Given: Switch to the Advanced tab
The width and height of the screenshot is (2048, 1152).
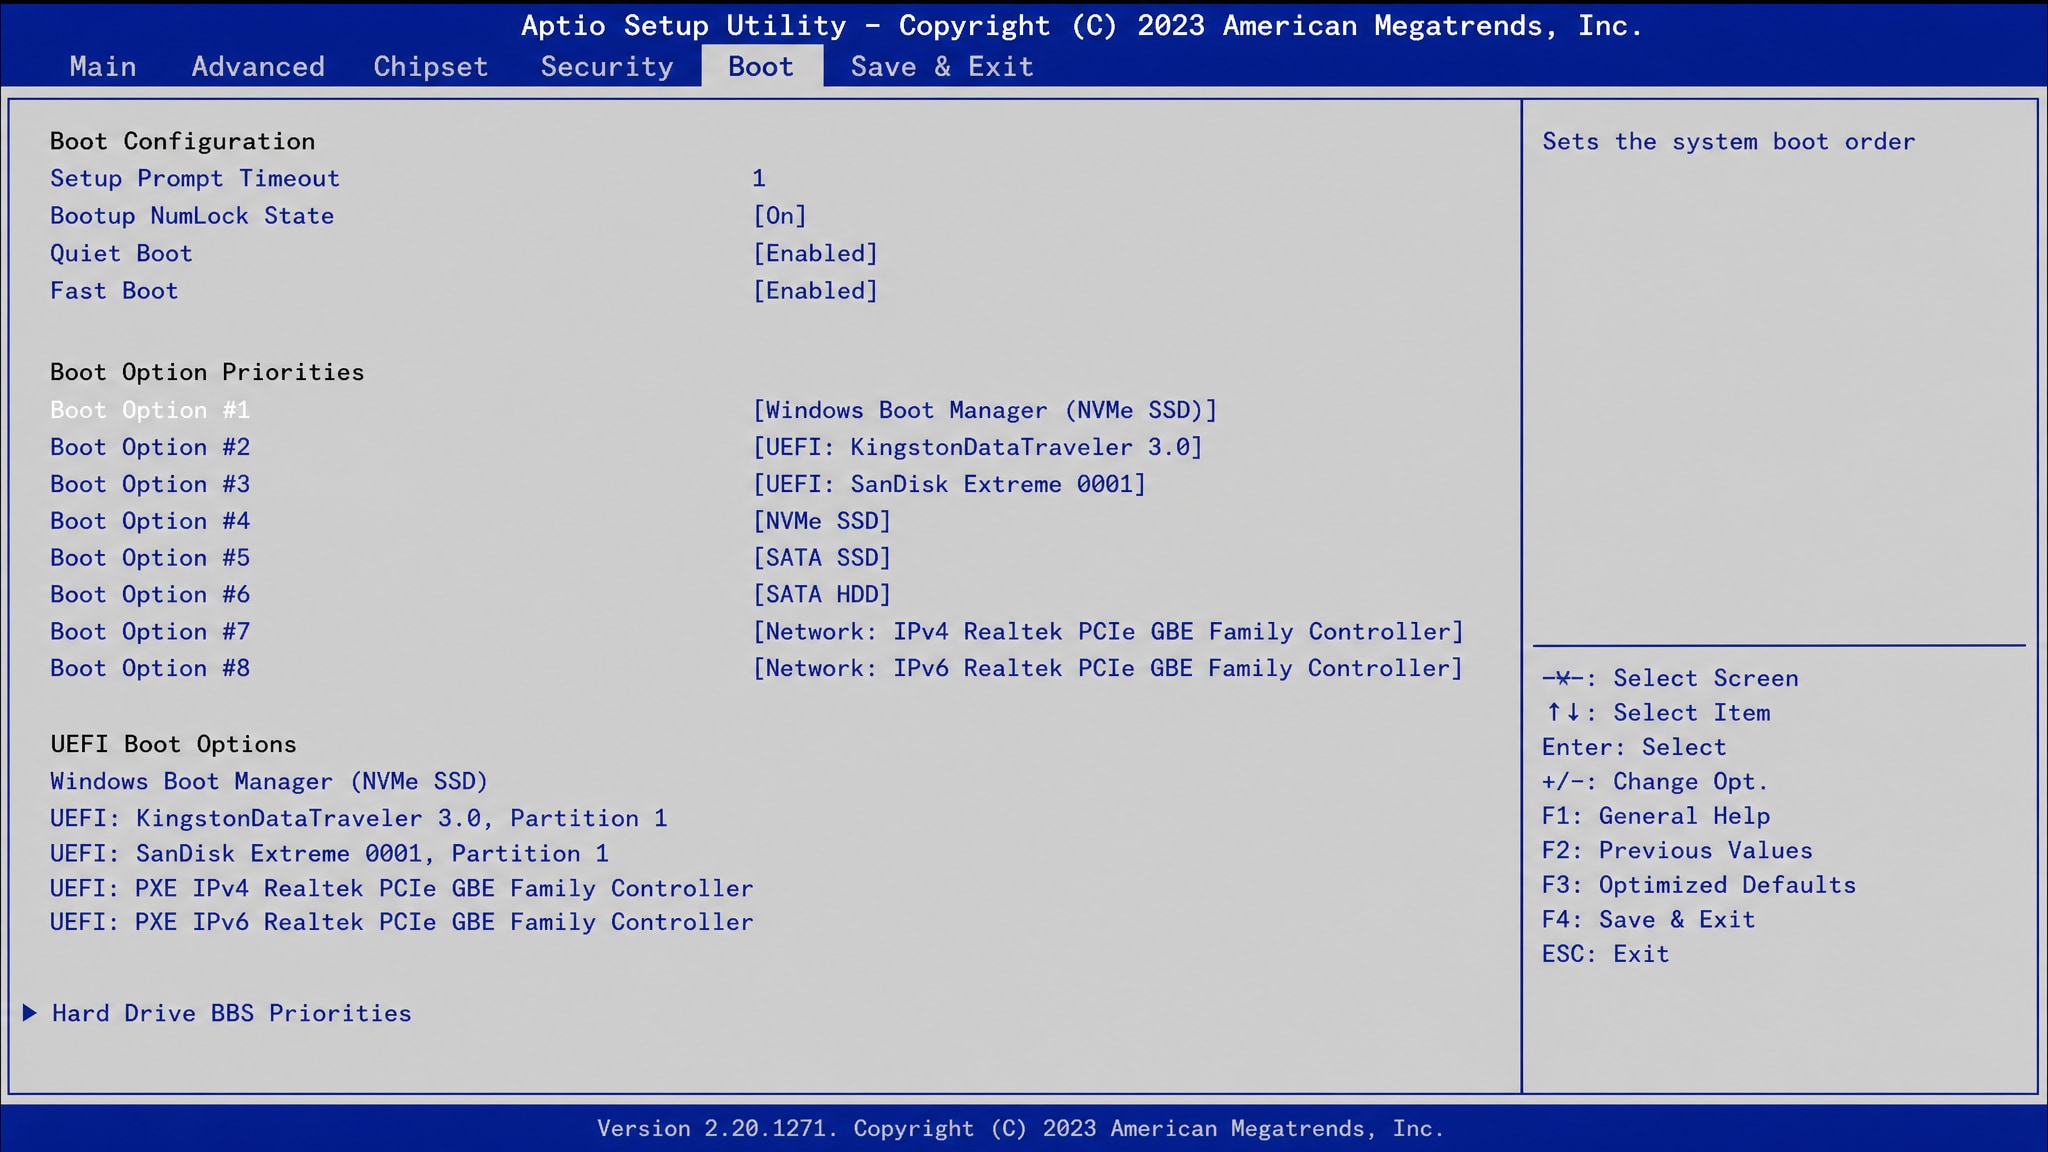Looking at the screenshot, I should click(258, 66).
